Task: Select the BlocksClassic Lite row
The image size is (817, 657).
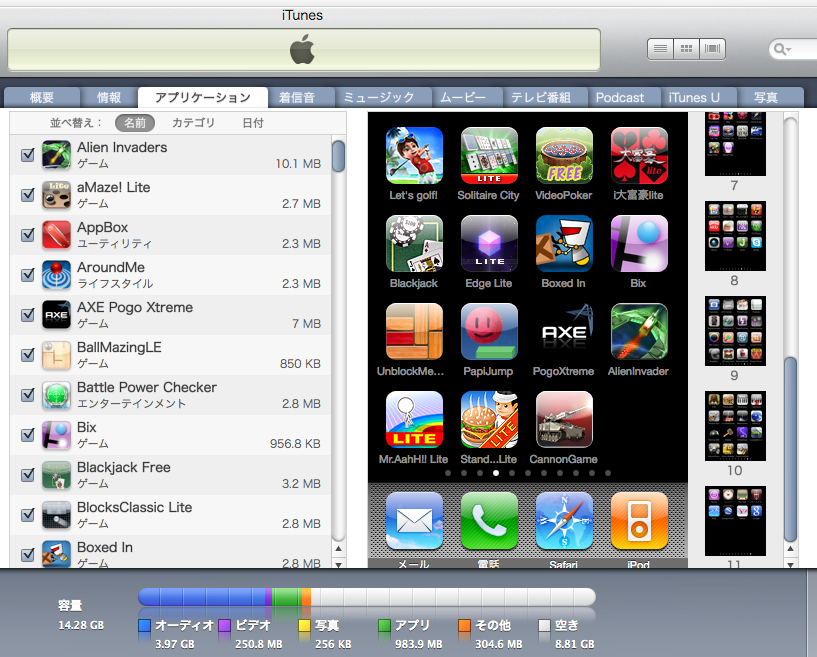Action: [x=170, y=515]
